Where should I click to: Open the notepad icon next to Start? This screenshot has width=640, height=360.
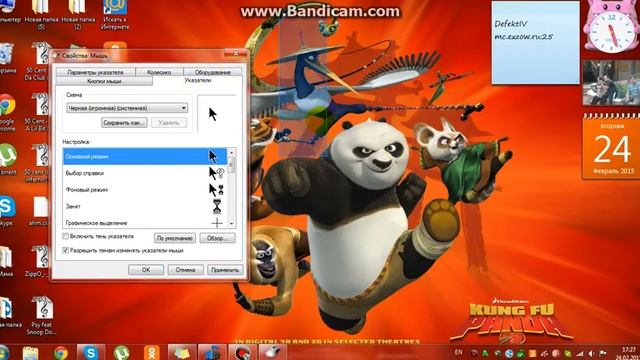click(31, 353)
